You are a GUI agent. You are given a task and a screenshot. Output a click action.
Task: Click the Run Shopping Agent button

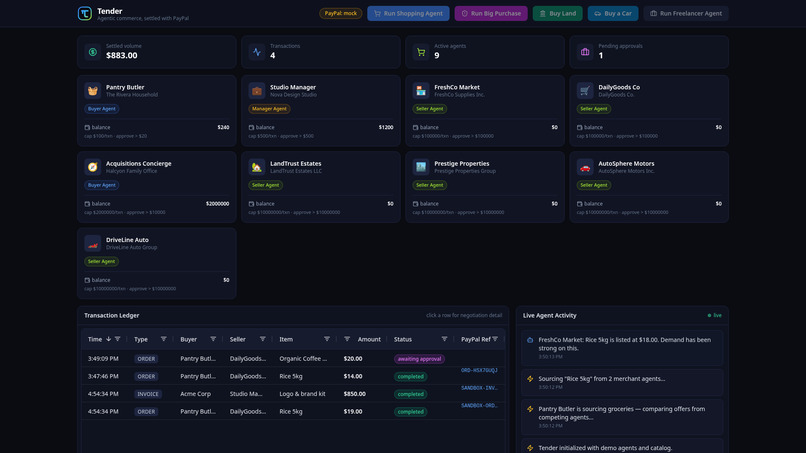click(408, 13)
